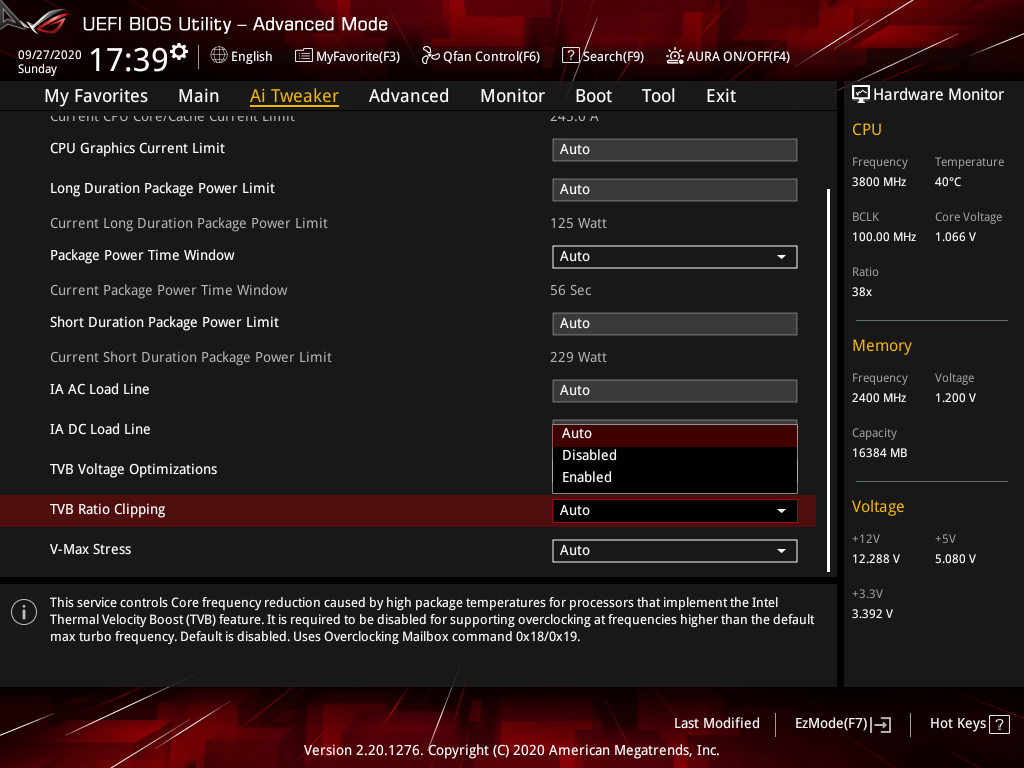
Task: Expand the V-Max Stress dropdown arrow
Action: [781, 551]
